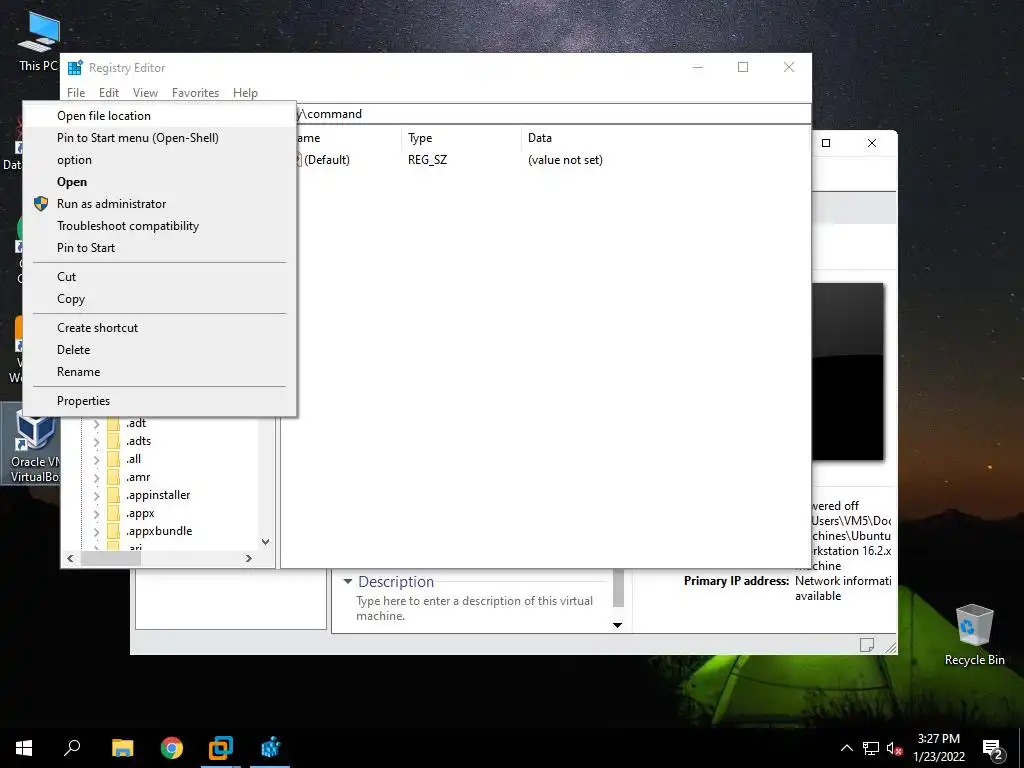Expand the .all registry key

96,460
